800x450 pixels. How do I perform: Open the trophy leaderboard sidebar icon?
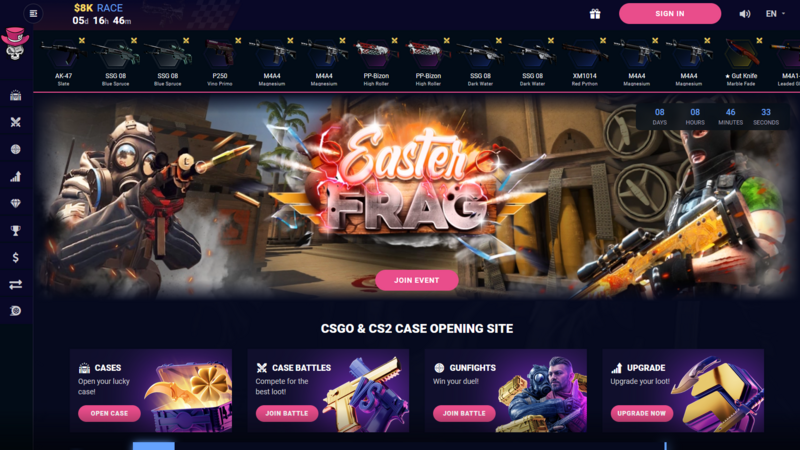coord(16,231)
